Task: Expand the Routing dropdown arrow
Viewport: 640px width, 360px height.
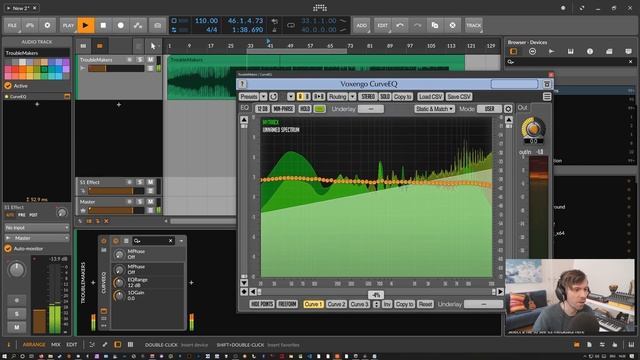Action: coord(352,97)
